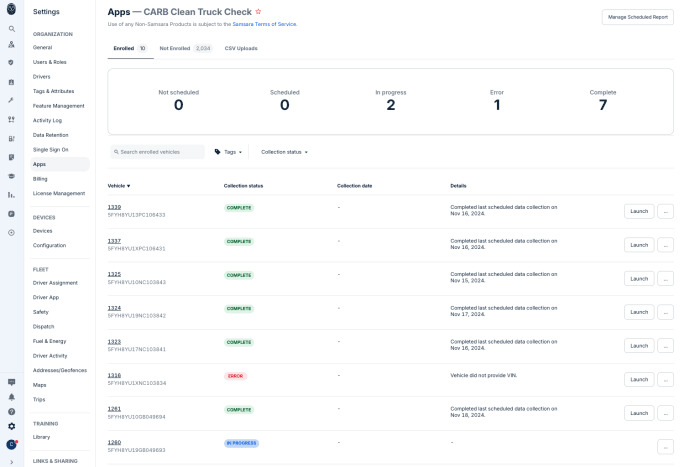Open the notifications bell icon

(x=12, y=396)
